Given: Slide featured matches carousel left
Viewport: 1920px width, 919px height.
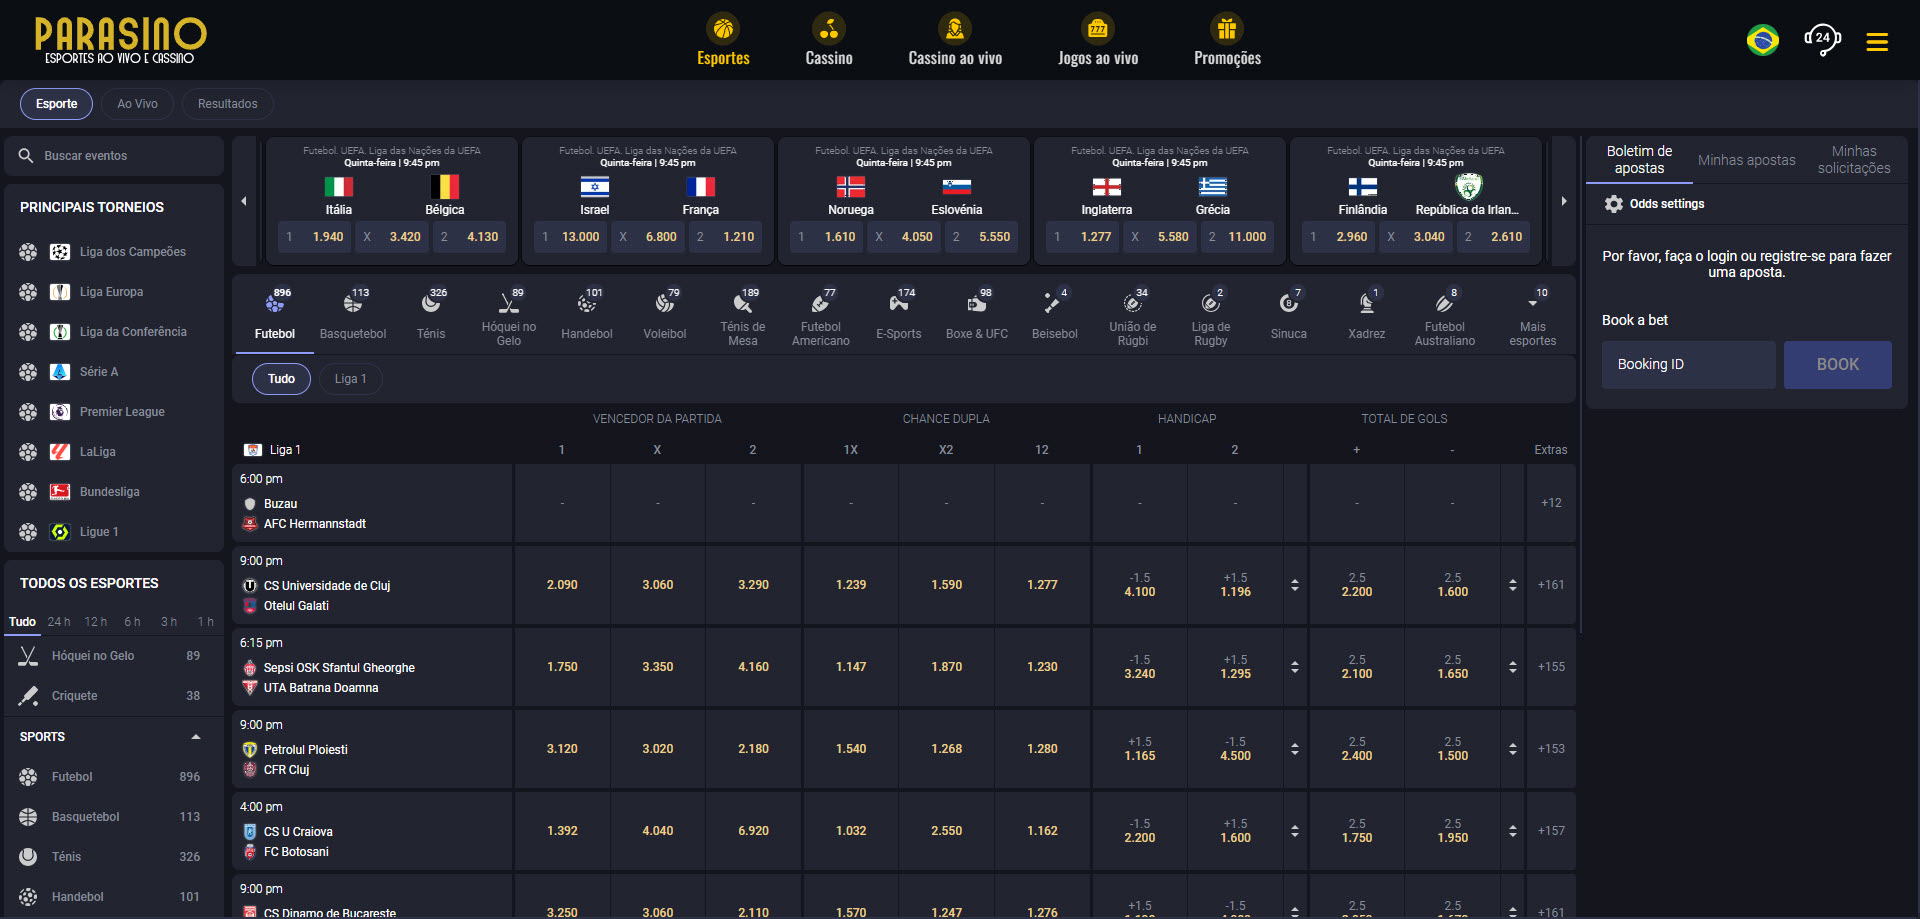Looking at the screenshot, I should [x=244, y=201].
